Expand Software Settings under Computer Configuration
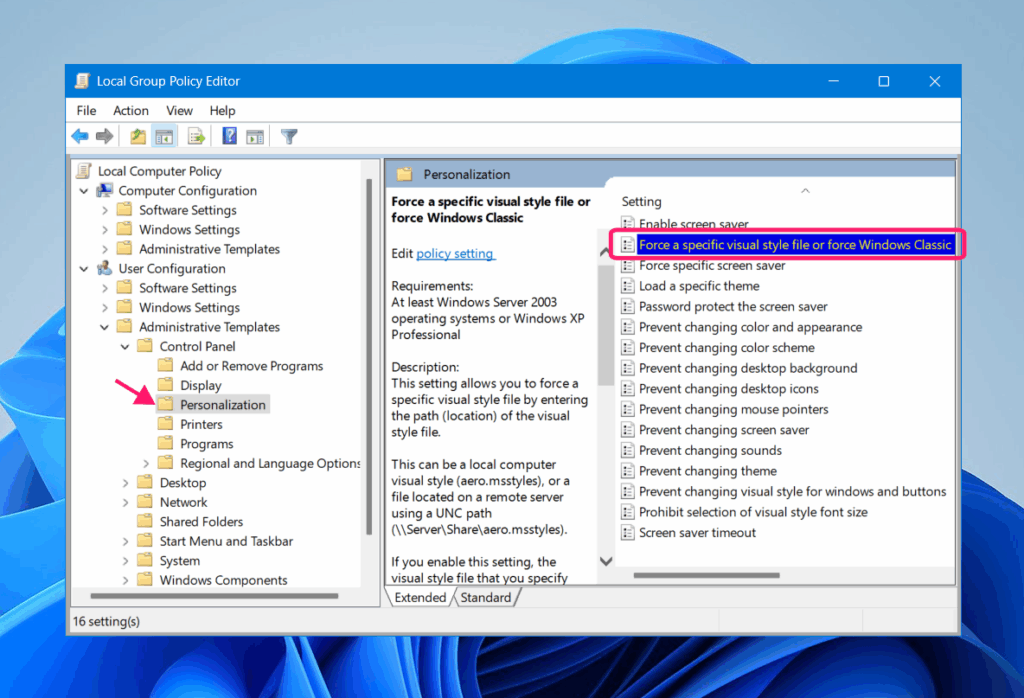Image resolution: width=1024 pixels, height=698 pixels. [104, 210]
